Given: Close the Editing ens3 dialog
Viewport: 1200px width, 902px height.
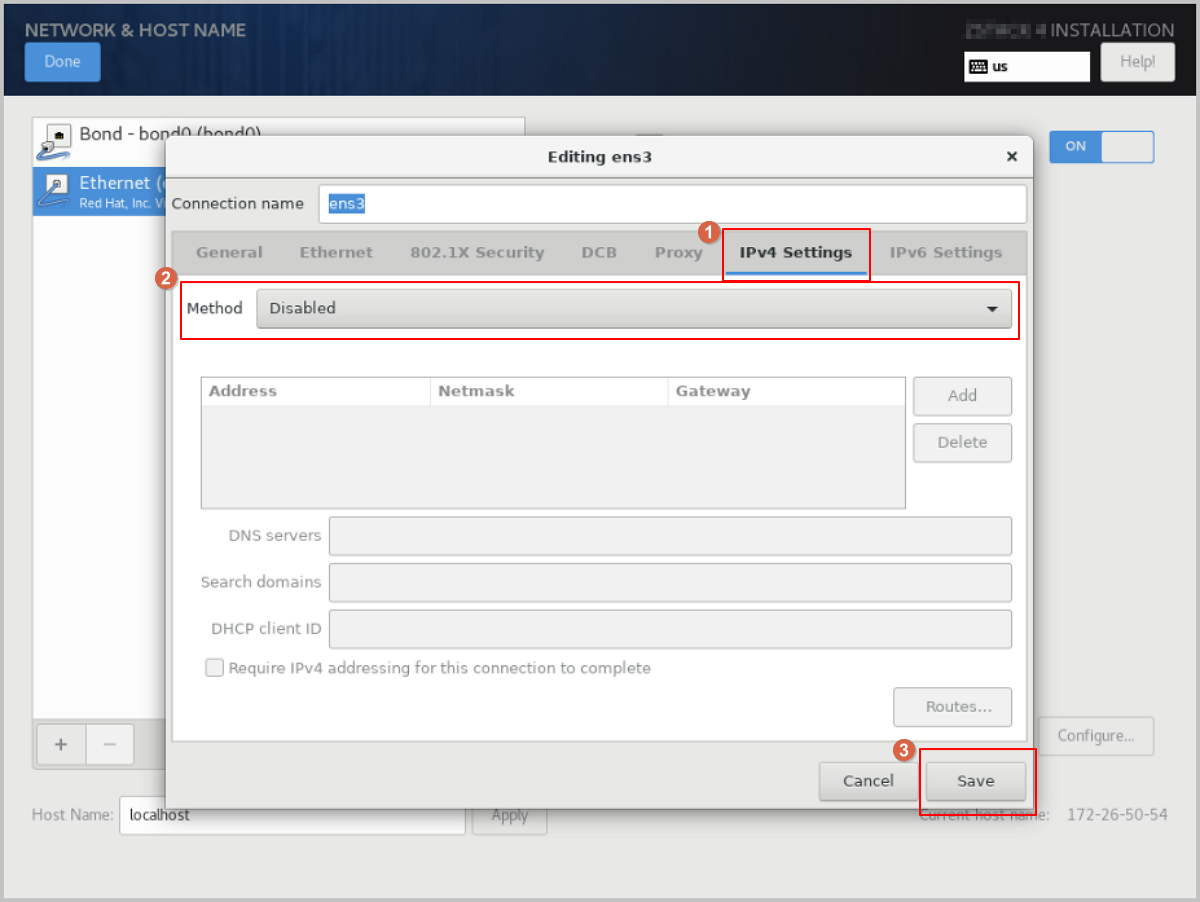Looking at the screenshot, I should tap(1011, 157).
